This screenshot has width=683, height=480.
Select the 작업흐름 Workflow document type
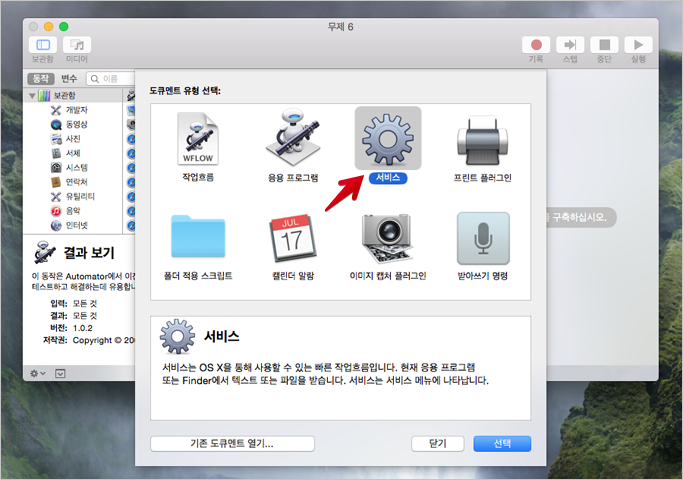pos(198,139)
